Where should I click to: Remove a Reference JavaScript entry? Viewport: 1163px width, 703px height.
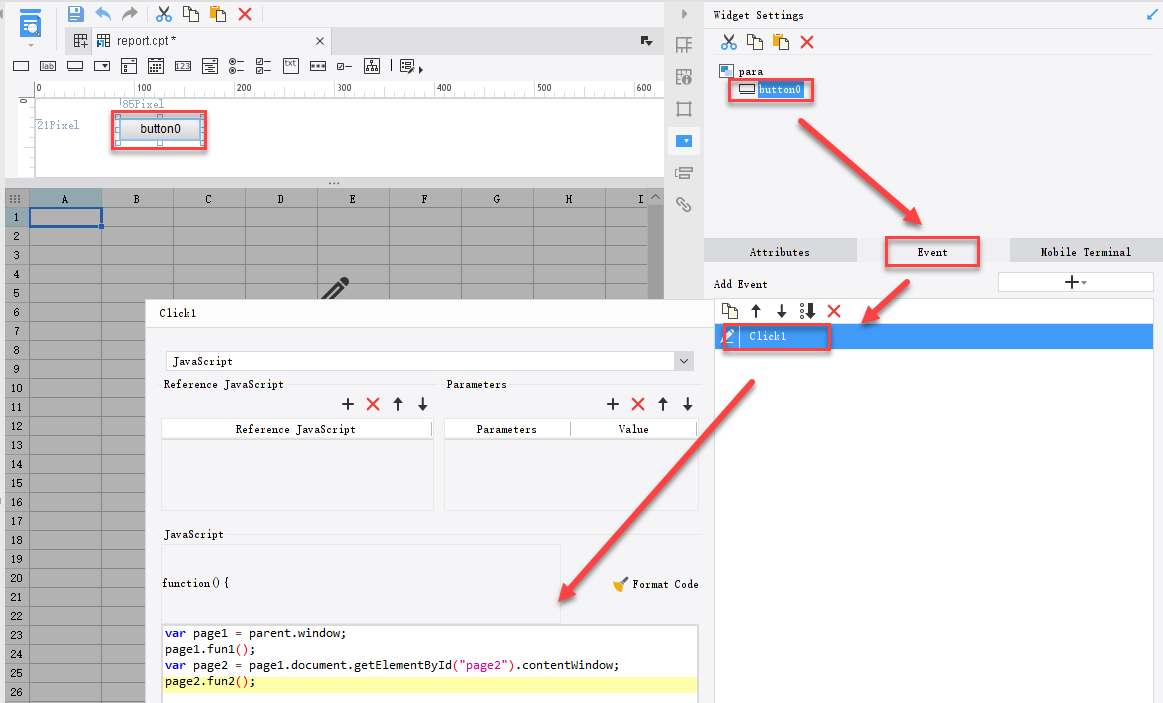point(373,404)
